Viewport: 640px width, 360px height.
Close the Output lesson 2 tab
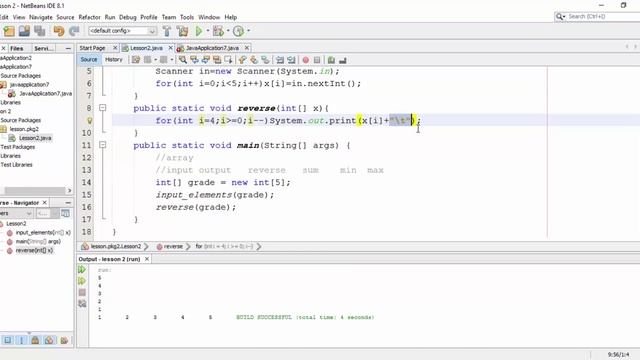147,259
